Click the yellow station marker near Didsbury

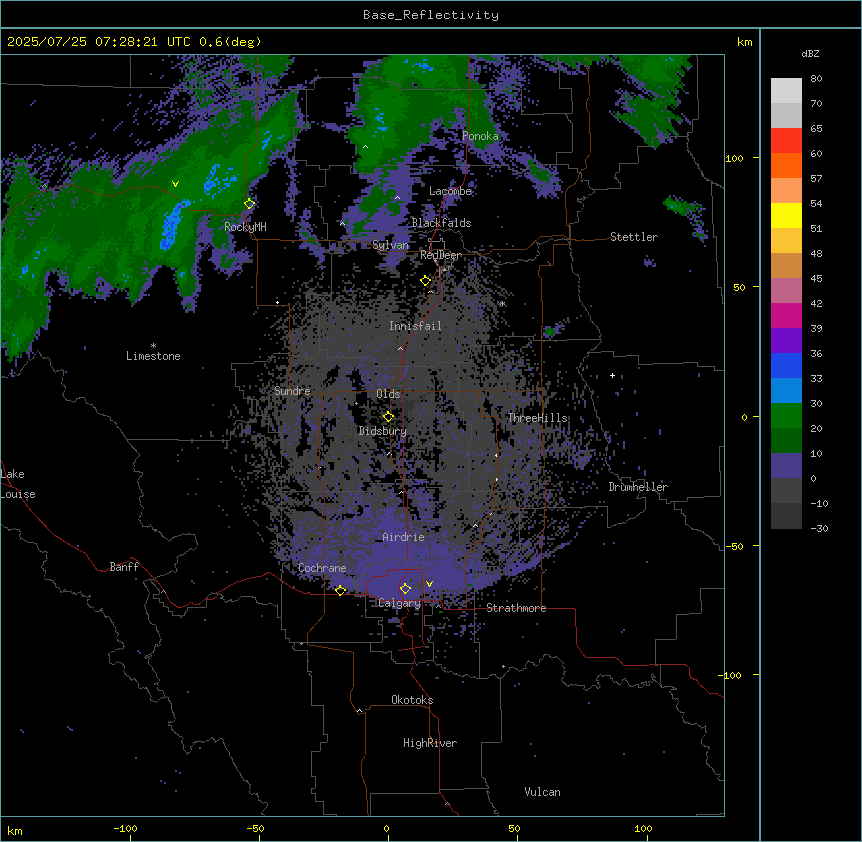pyautogui.click(x=388, y=417)
